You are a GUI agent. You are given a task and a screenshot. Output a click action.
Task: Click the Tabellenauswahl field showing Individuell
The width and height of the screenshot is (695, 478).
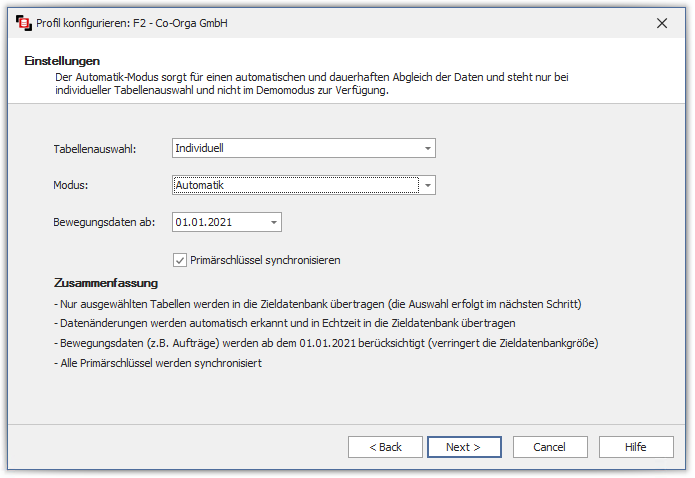tap(295, 148)
